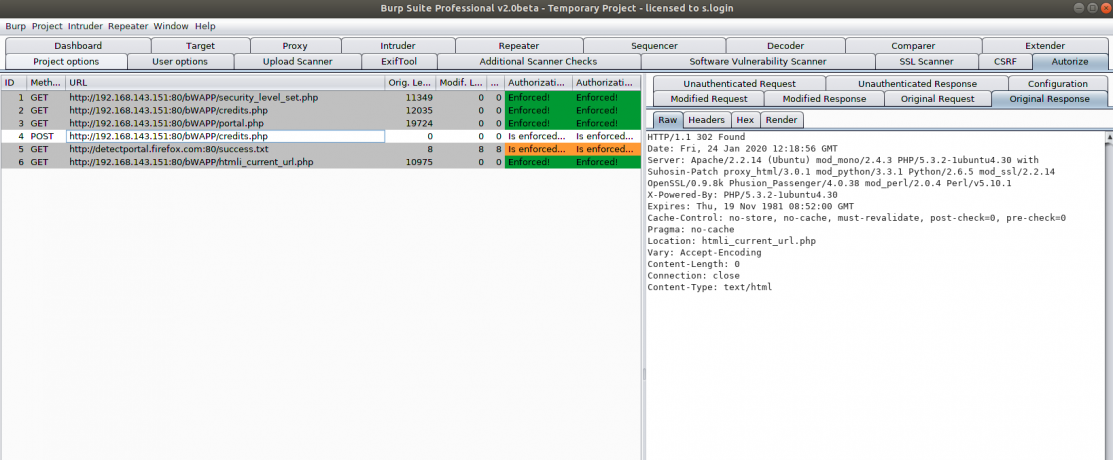Viewport: 1113px width, 460px height.
Task: Sort table by ID column header
Action: pyautogui.click(x=14, y=83)
